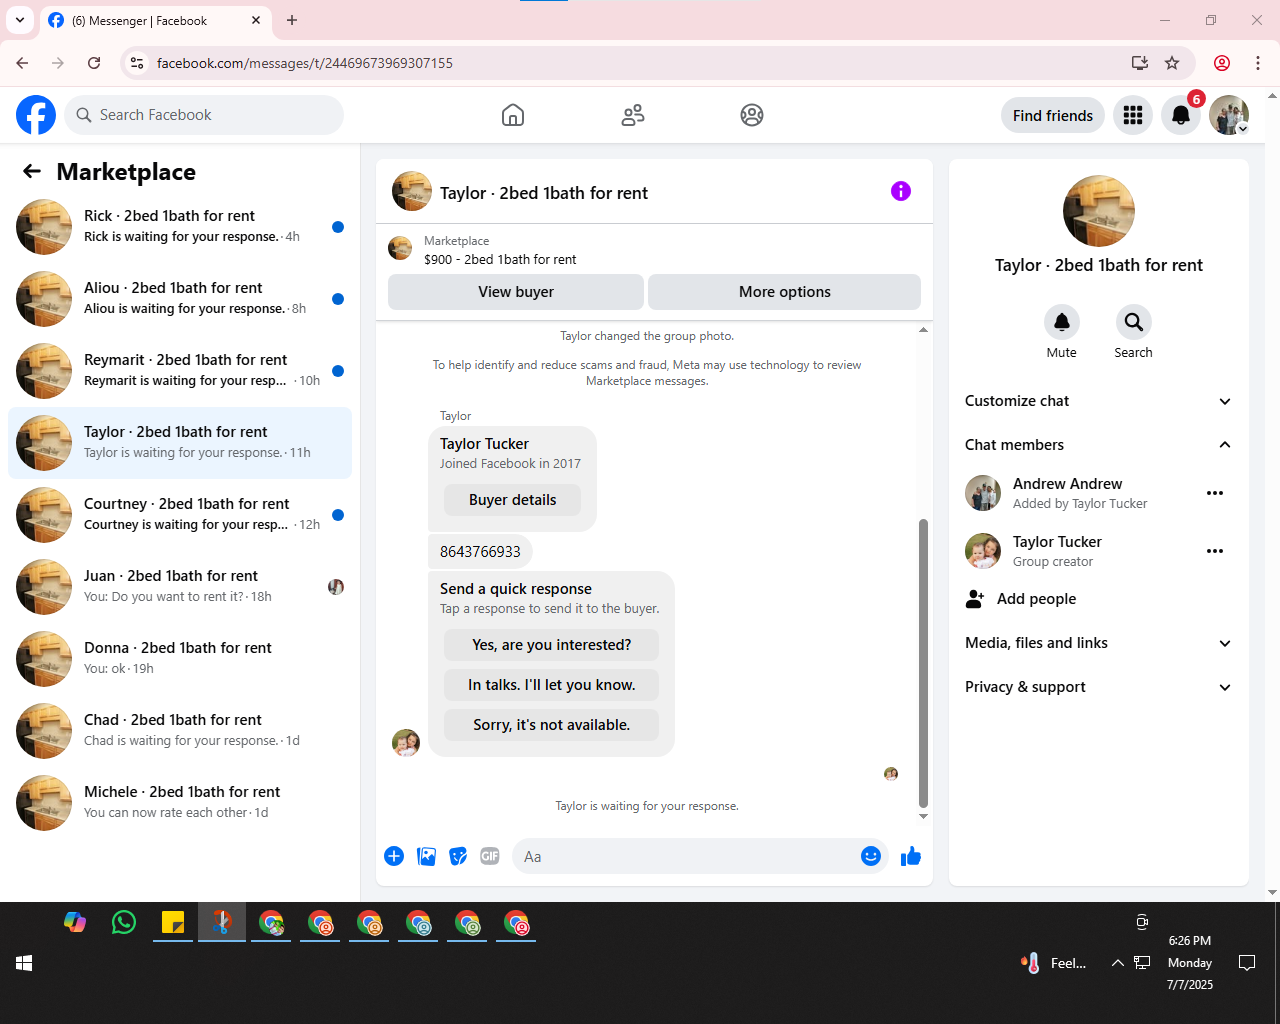Open the notifications bell

[1181, 115]
